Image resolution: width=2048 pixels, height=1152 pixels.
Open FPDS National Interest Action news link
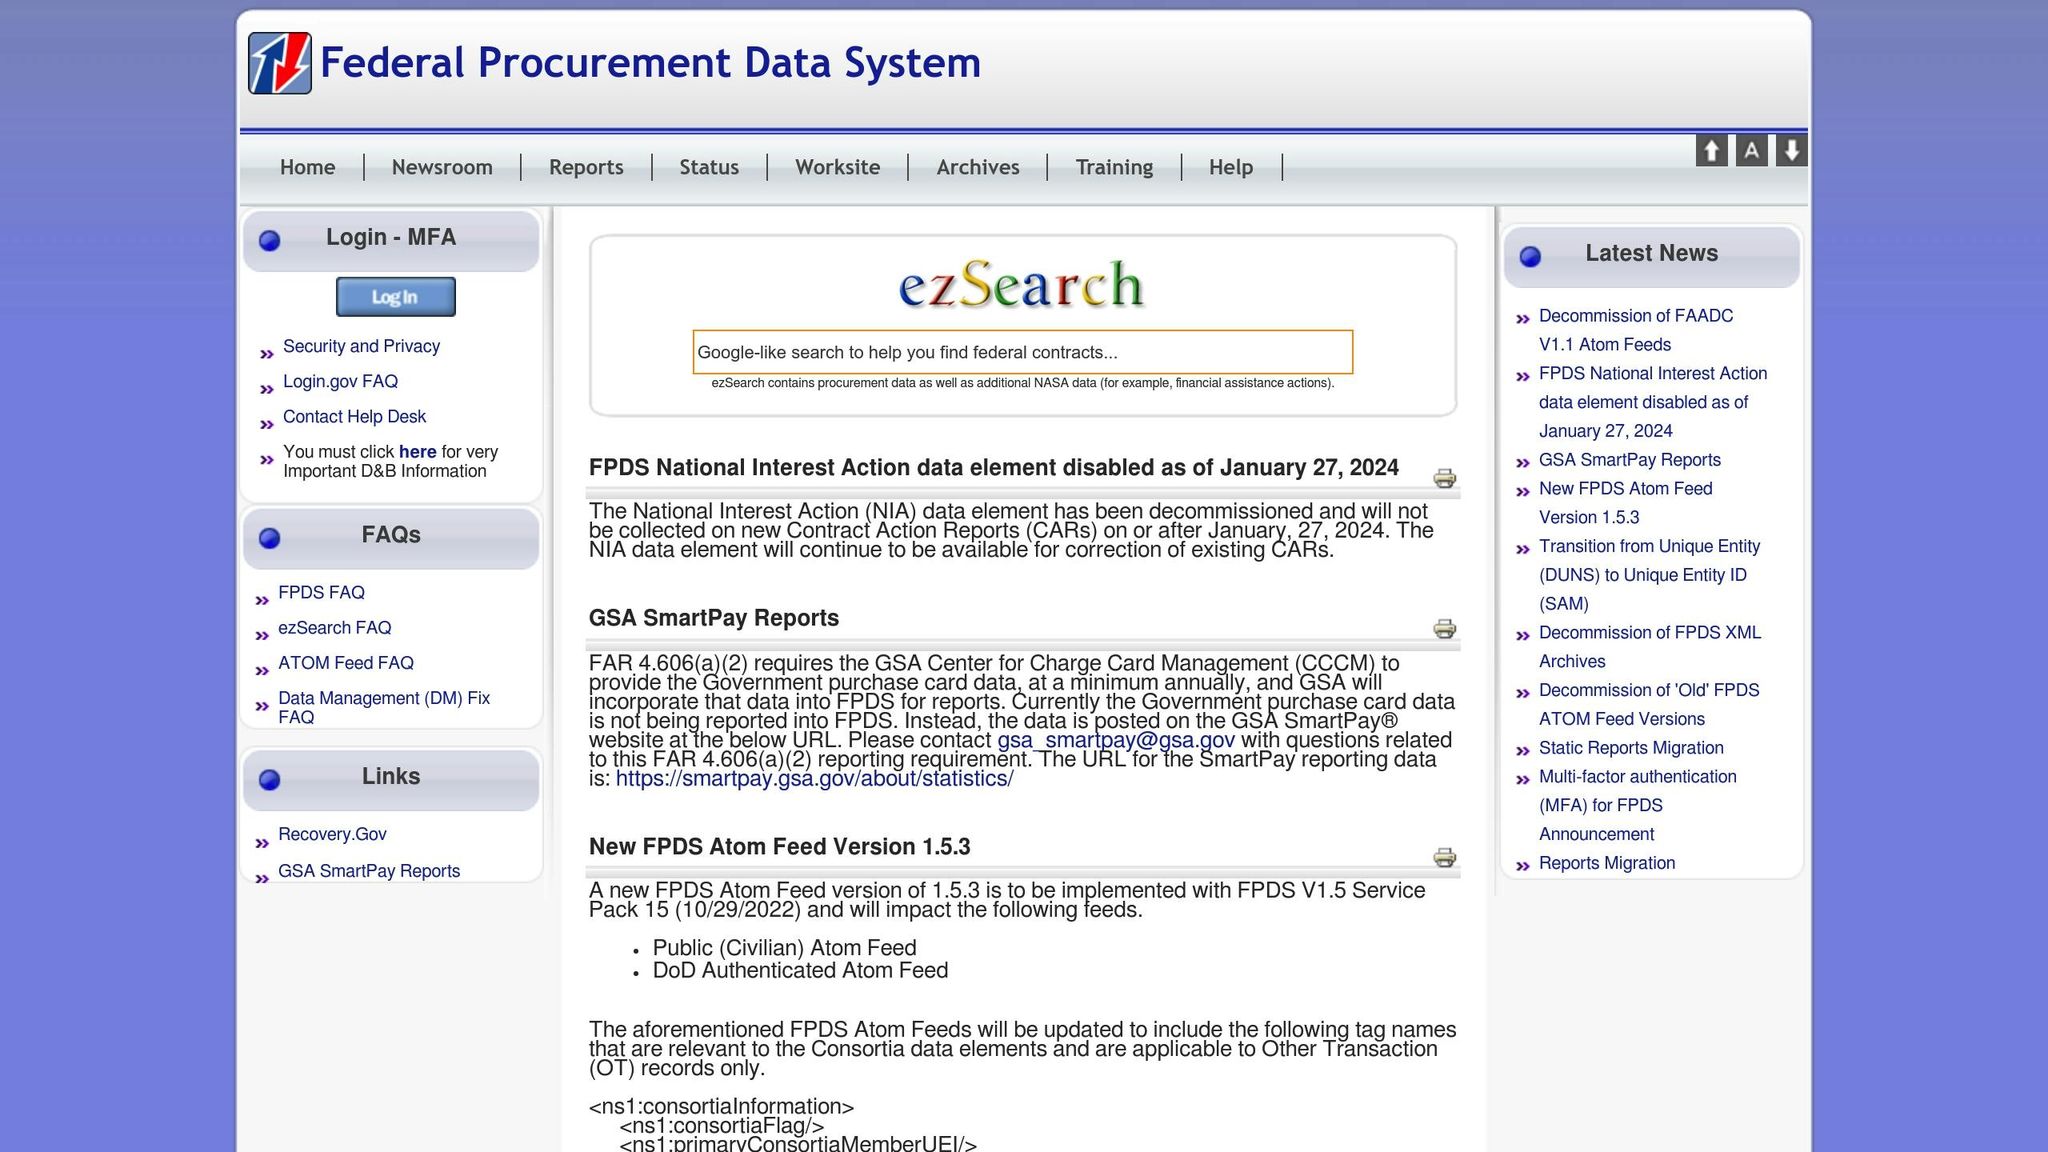[1653, 402]
